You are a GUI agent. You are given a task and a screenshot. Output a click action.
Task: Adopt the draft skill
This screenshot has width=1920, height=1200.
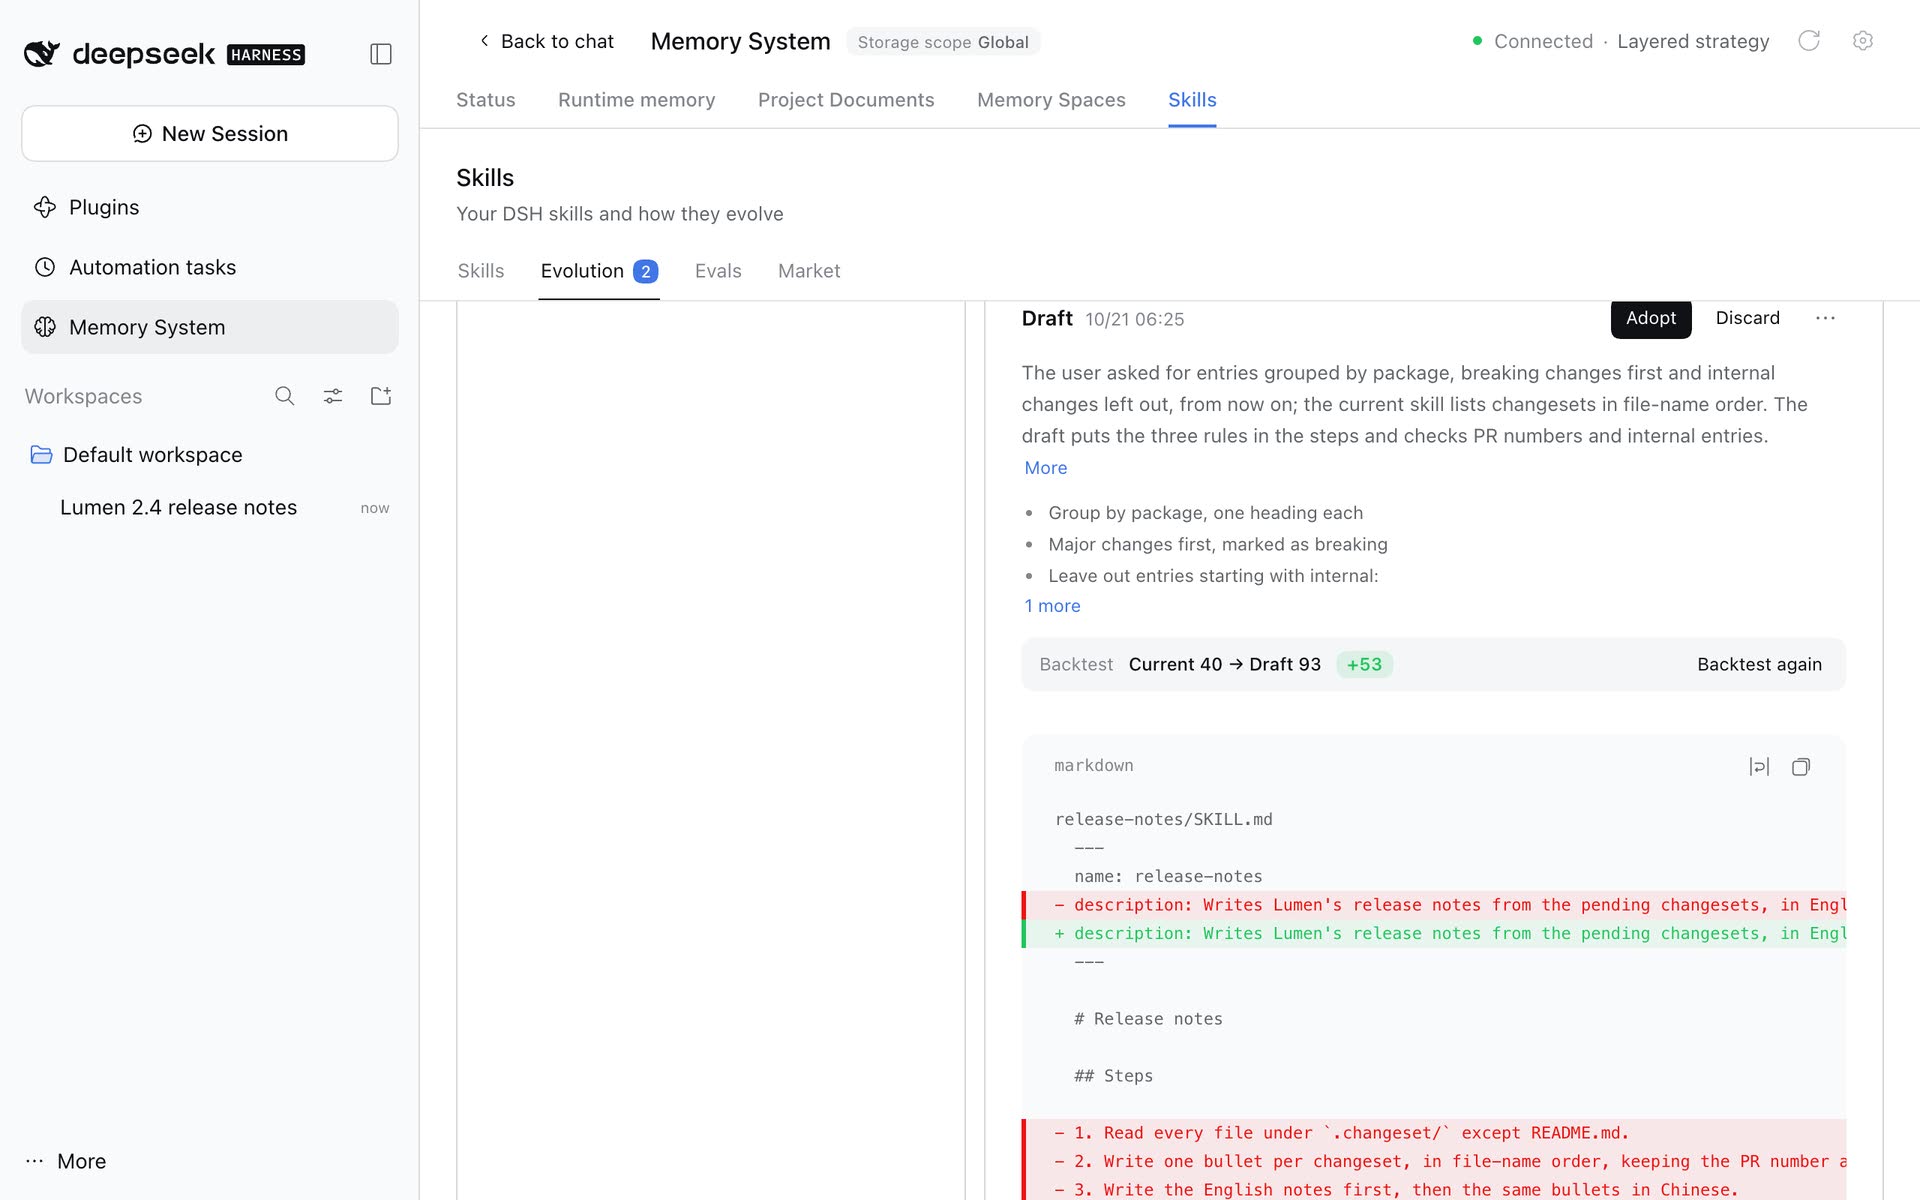click(x=1650, y=318)
